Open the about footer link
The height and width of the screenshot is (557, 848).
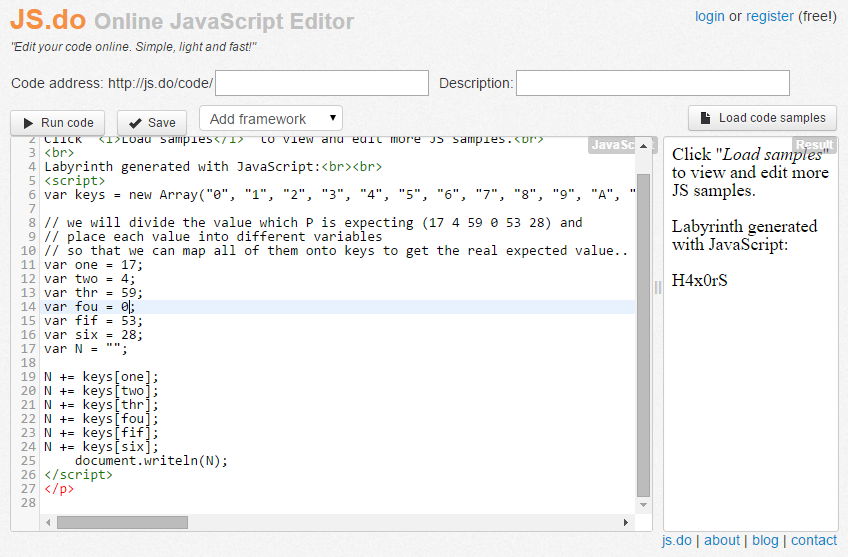(x=721, y=540)
